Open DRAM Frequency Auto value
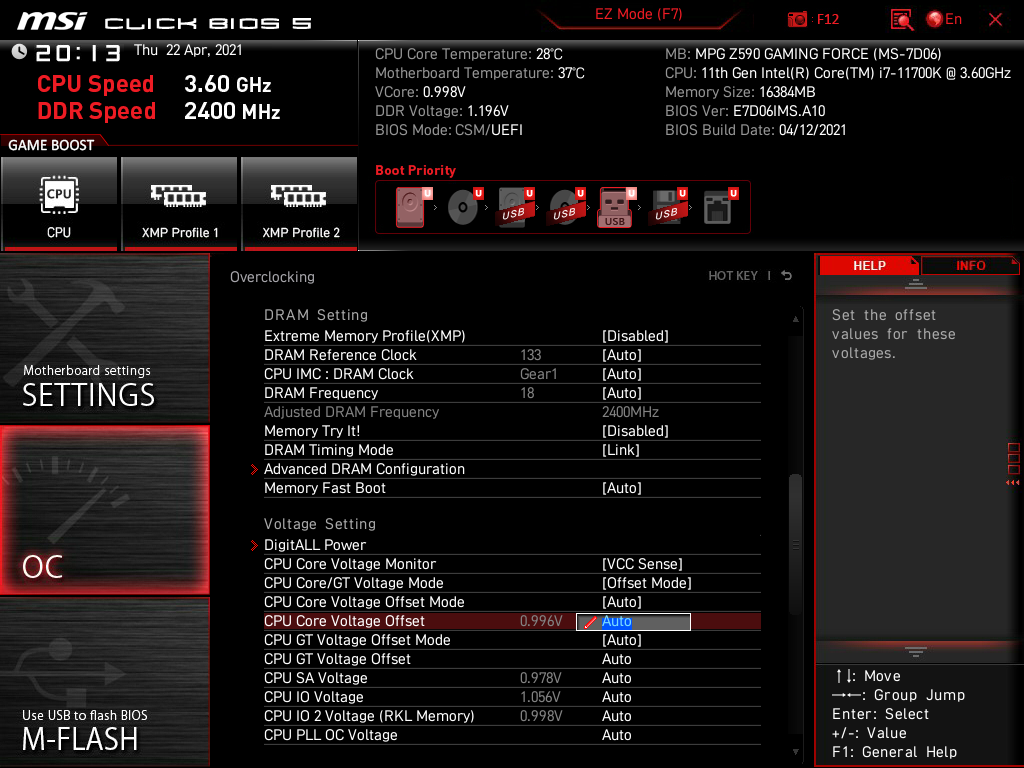This screenshot has width=1024, height=768. 622,392
